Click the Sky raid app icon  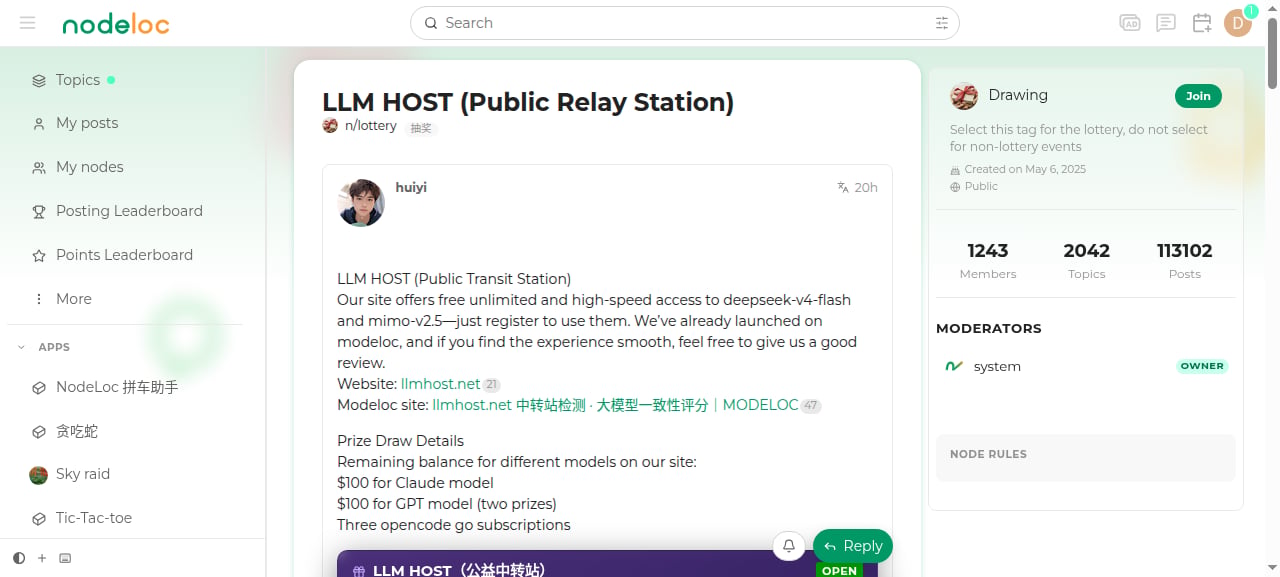click(x=39, y=475)
